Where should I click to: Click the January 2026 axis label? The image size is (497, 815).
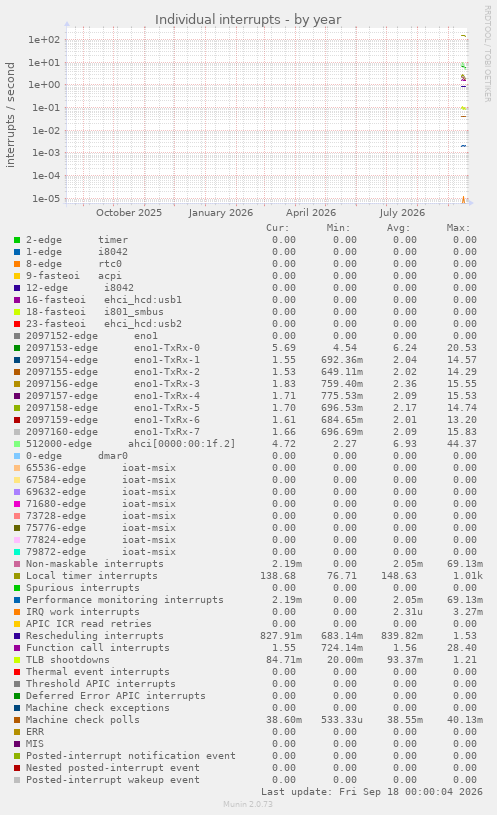220,213
